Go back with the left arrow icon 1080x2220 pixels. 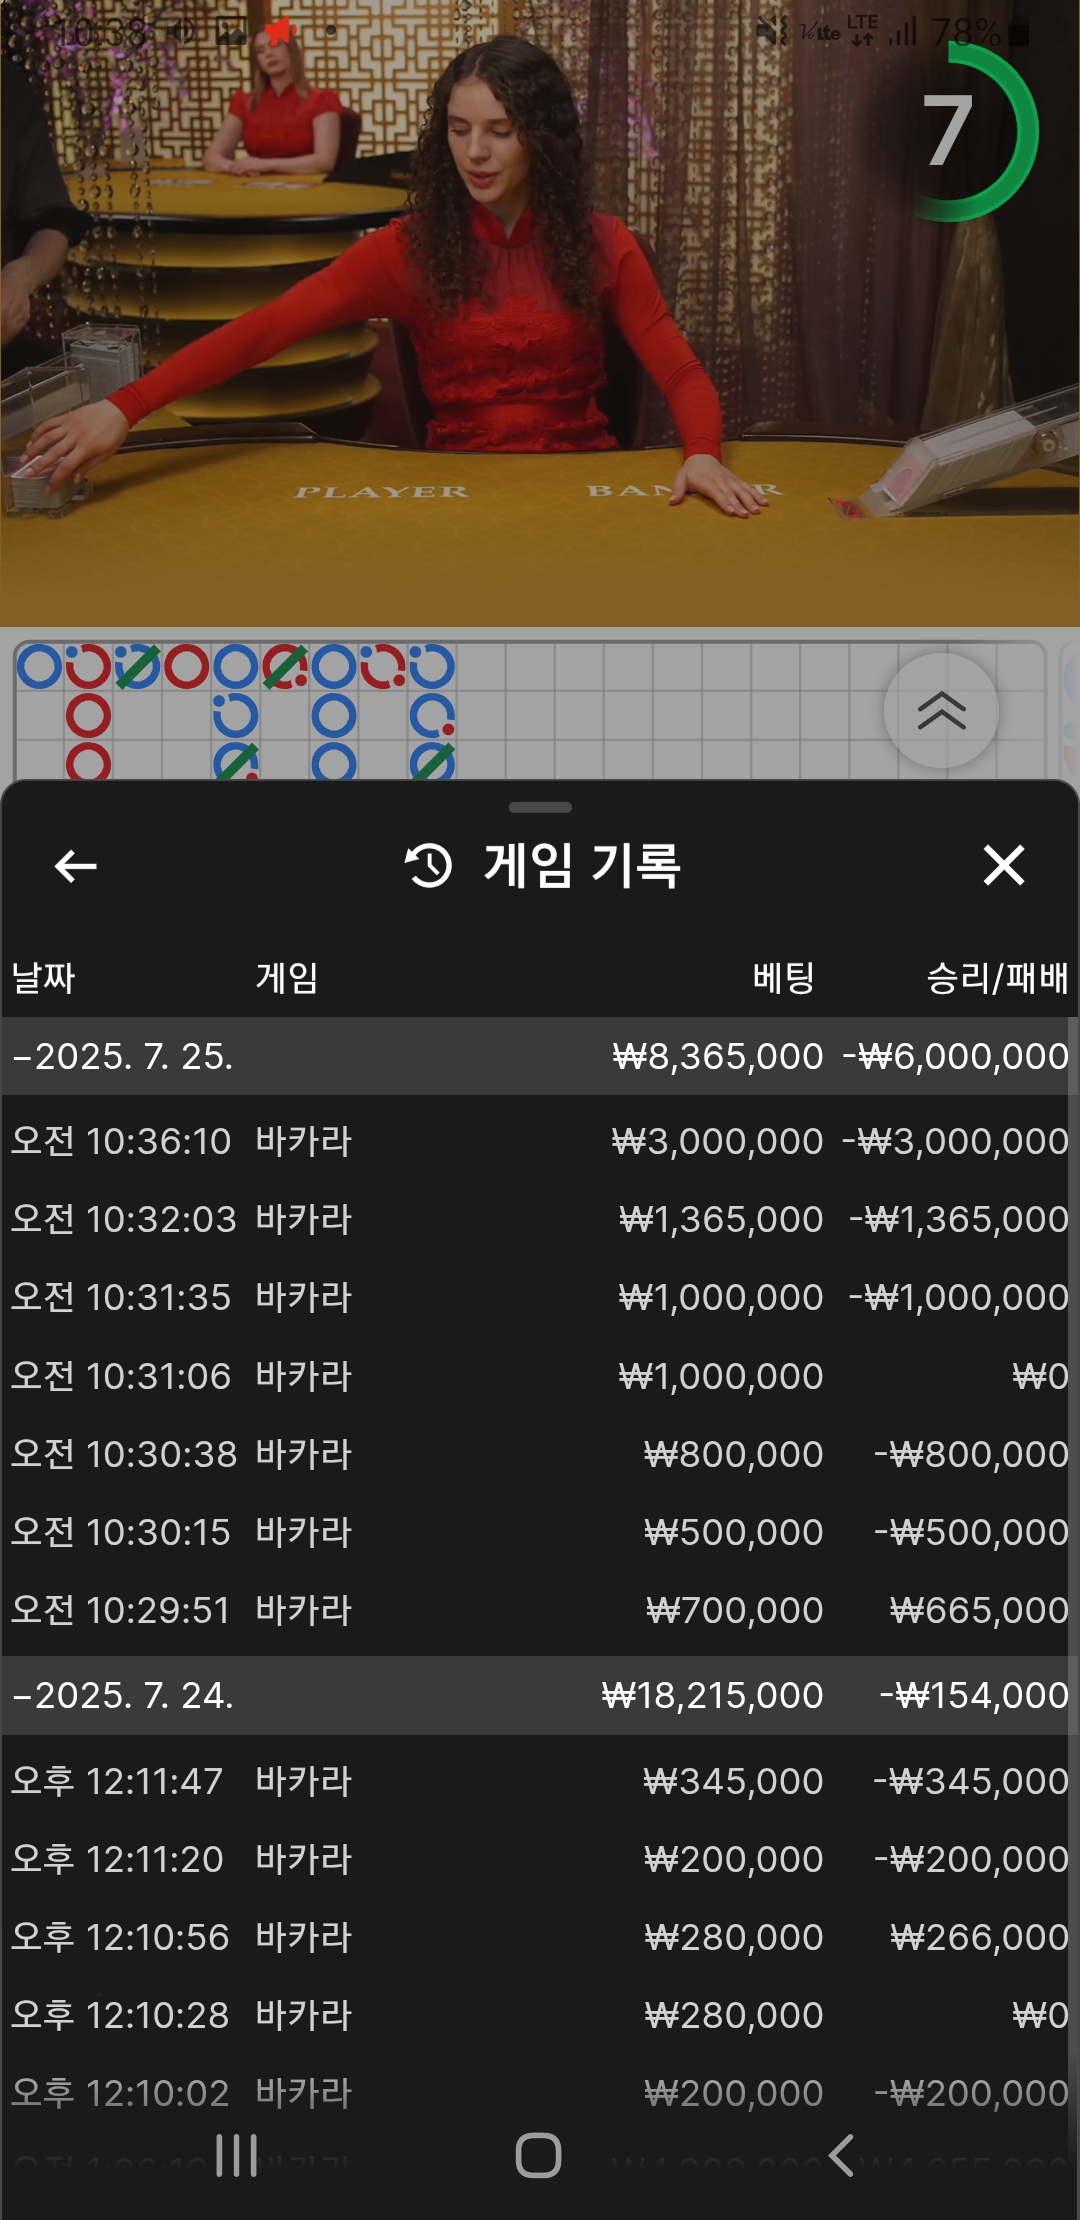click(75, 866)
